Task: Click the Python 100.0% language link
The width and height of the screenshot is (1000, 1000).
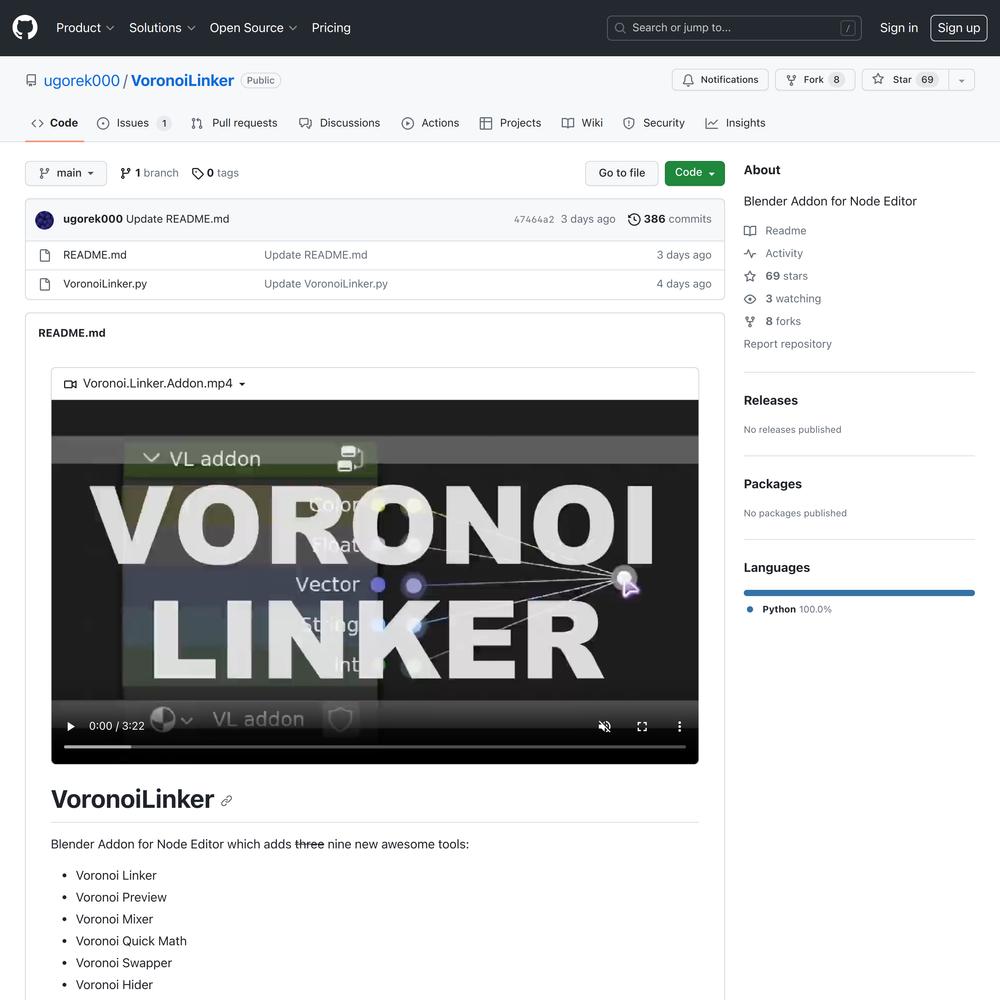Action: point(790,610)
